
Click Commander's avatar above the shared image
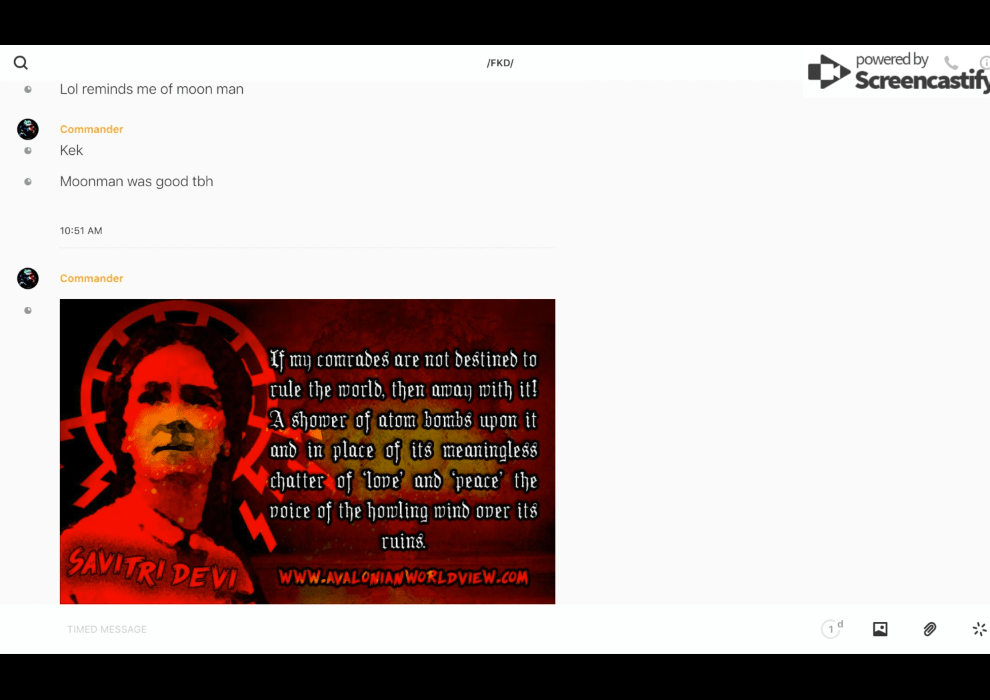tap(28, 278)
